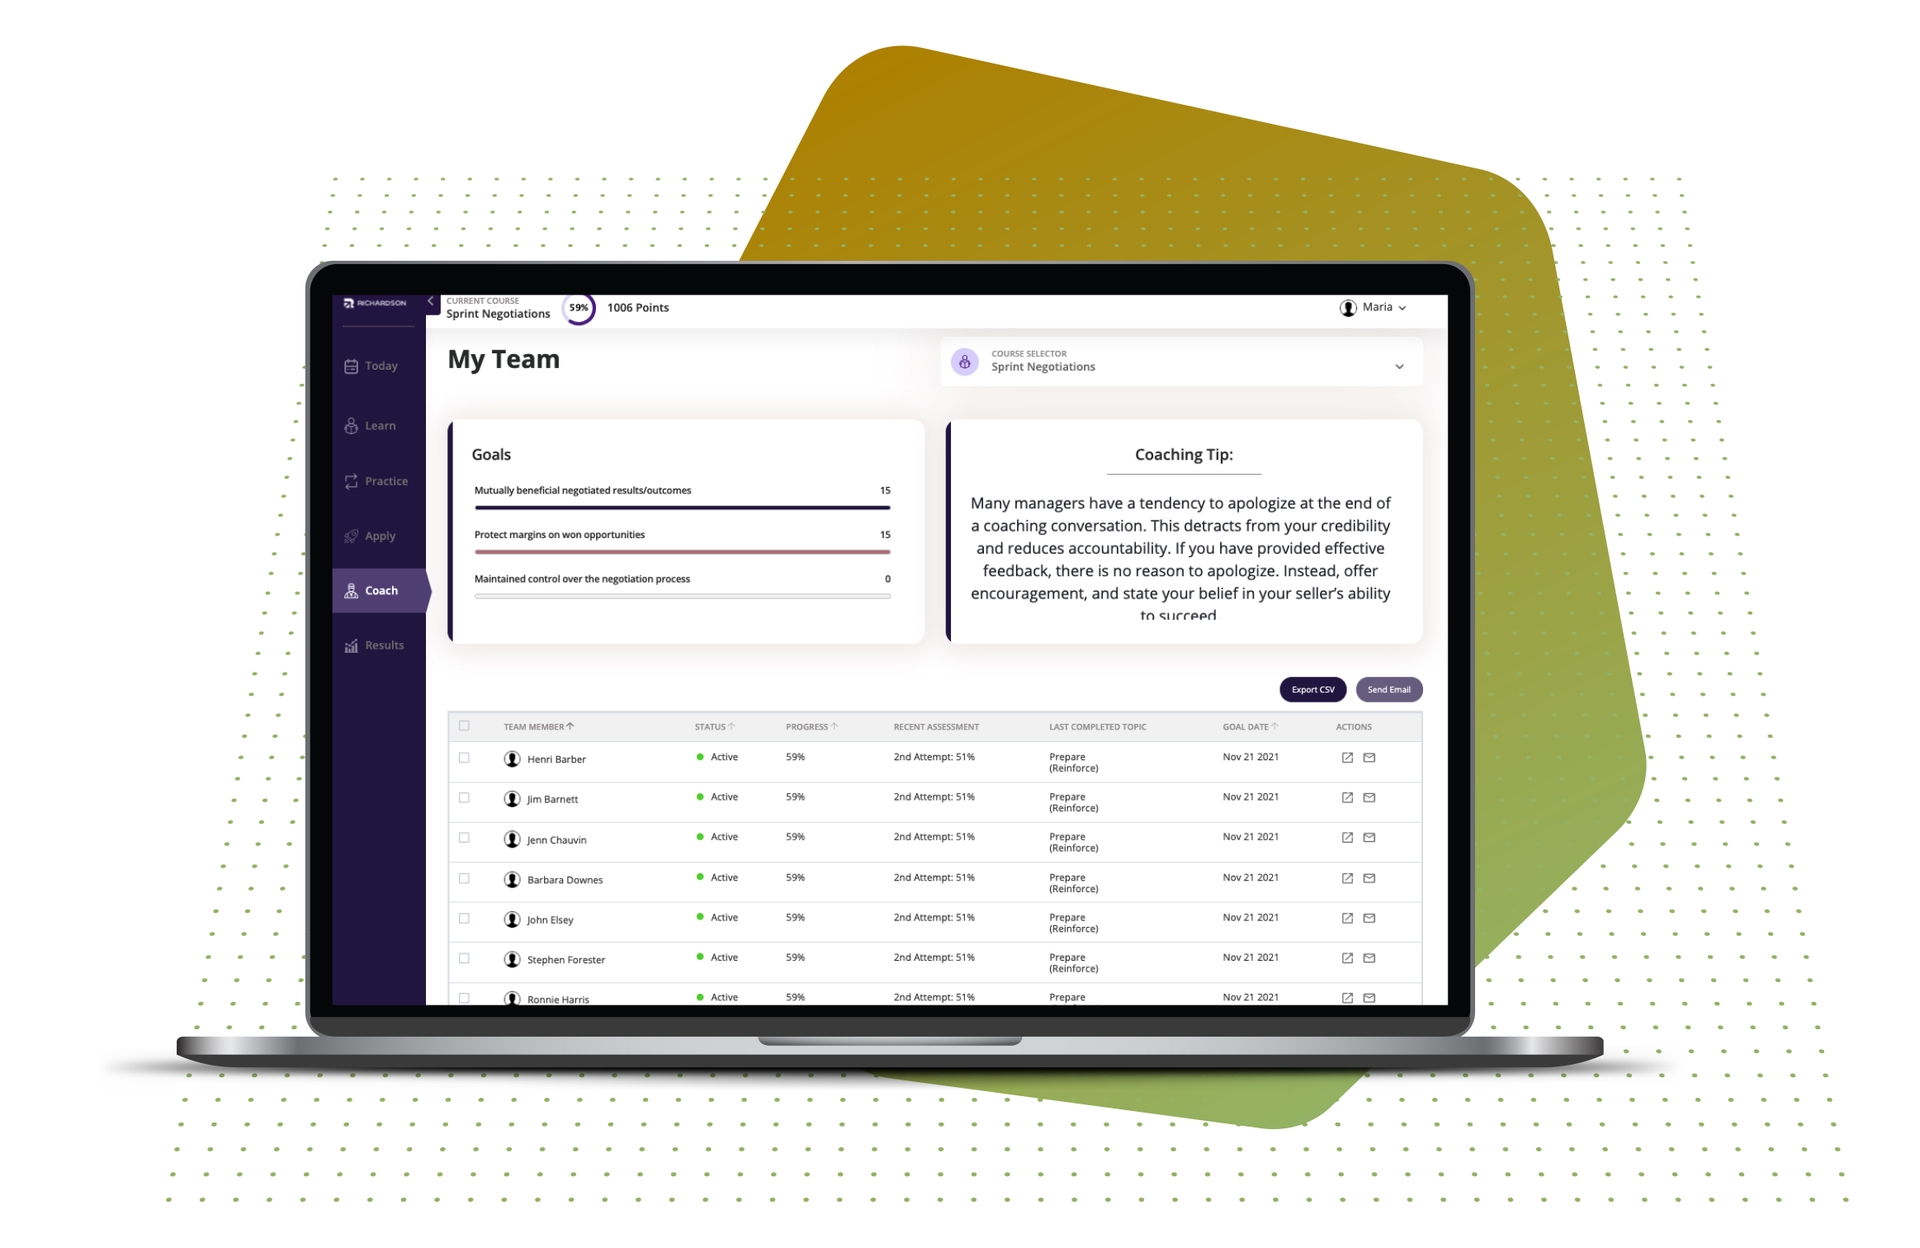The height and width of the screenshot is (1248, 1920).
Task: Click the Practice sidebar navigation icon
Action: [348, 481]
